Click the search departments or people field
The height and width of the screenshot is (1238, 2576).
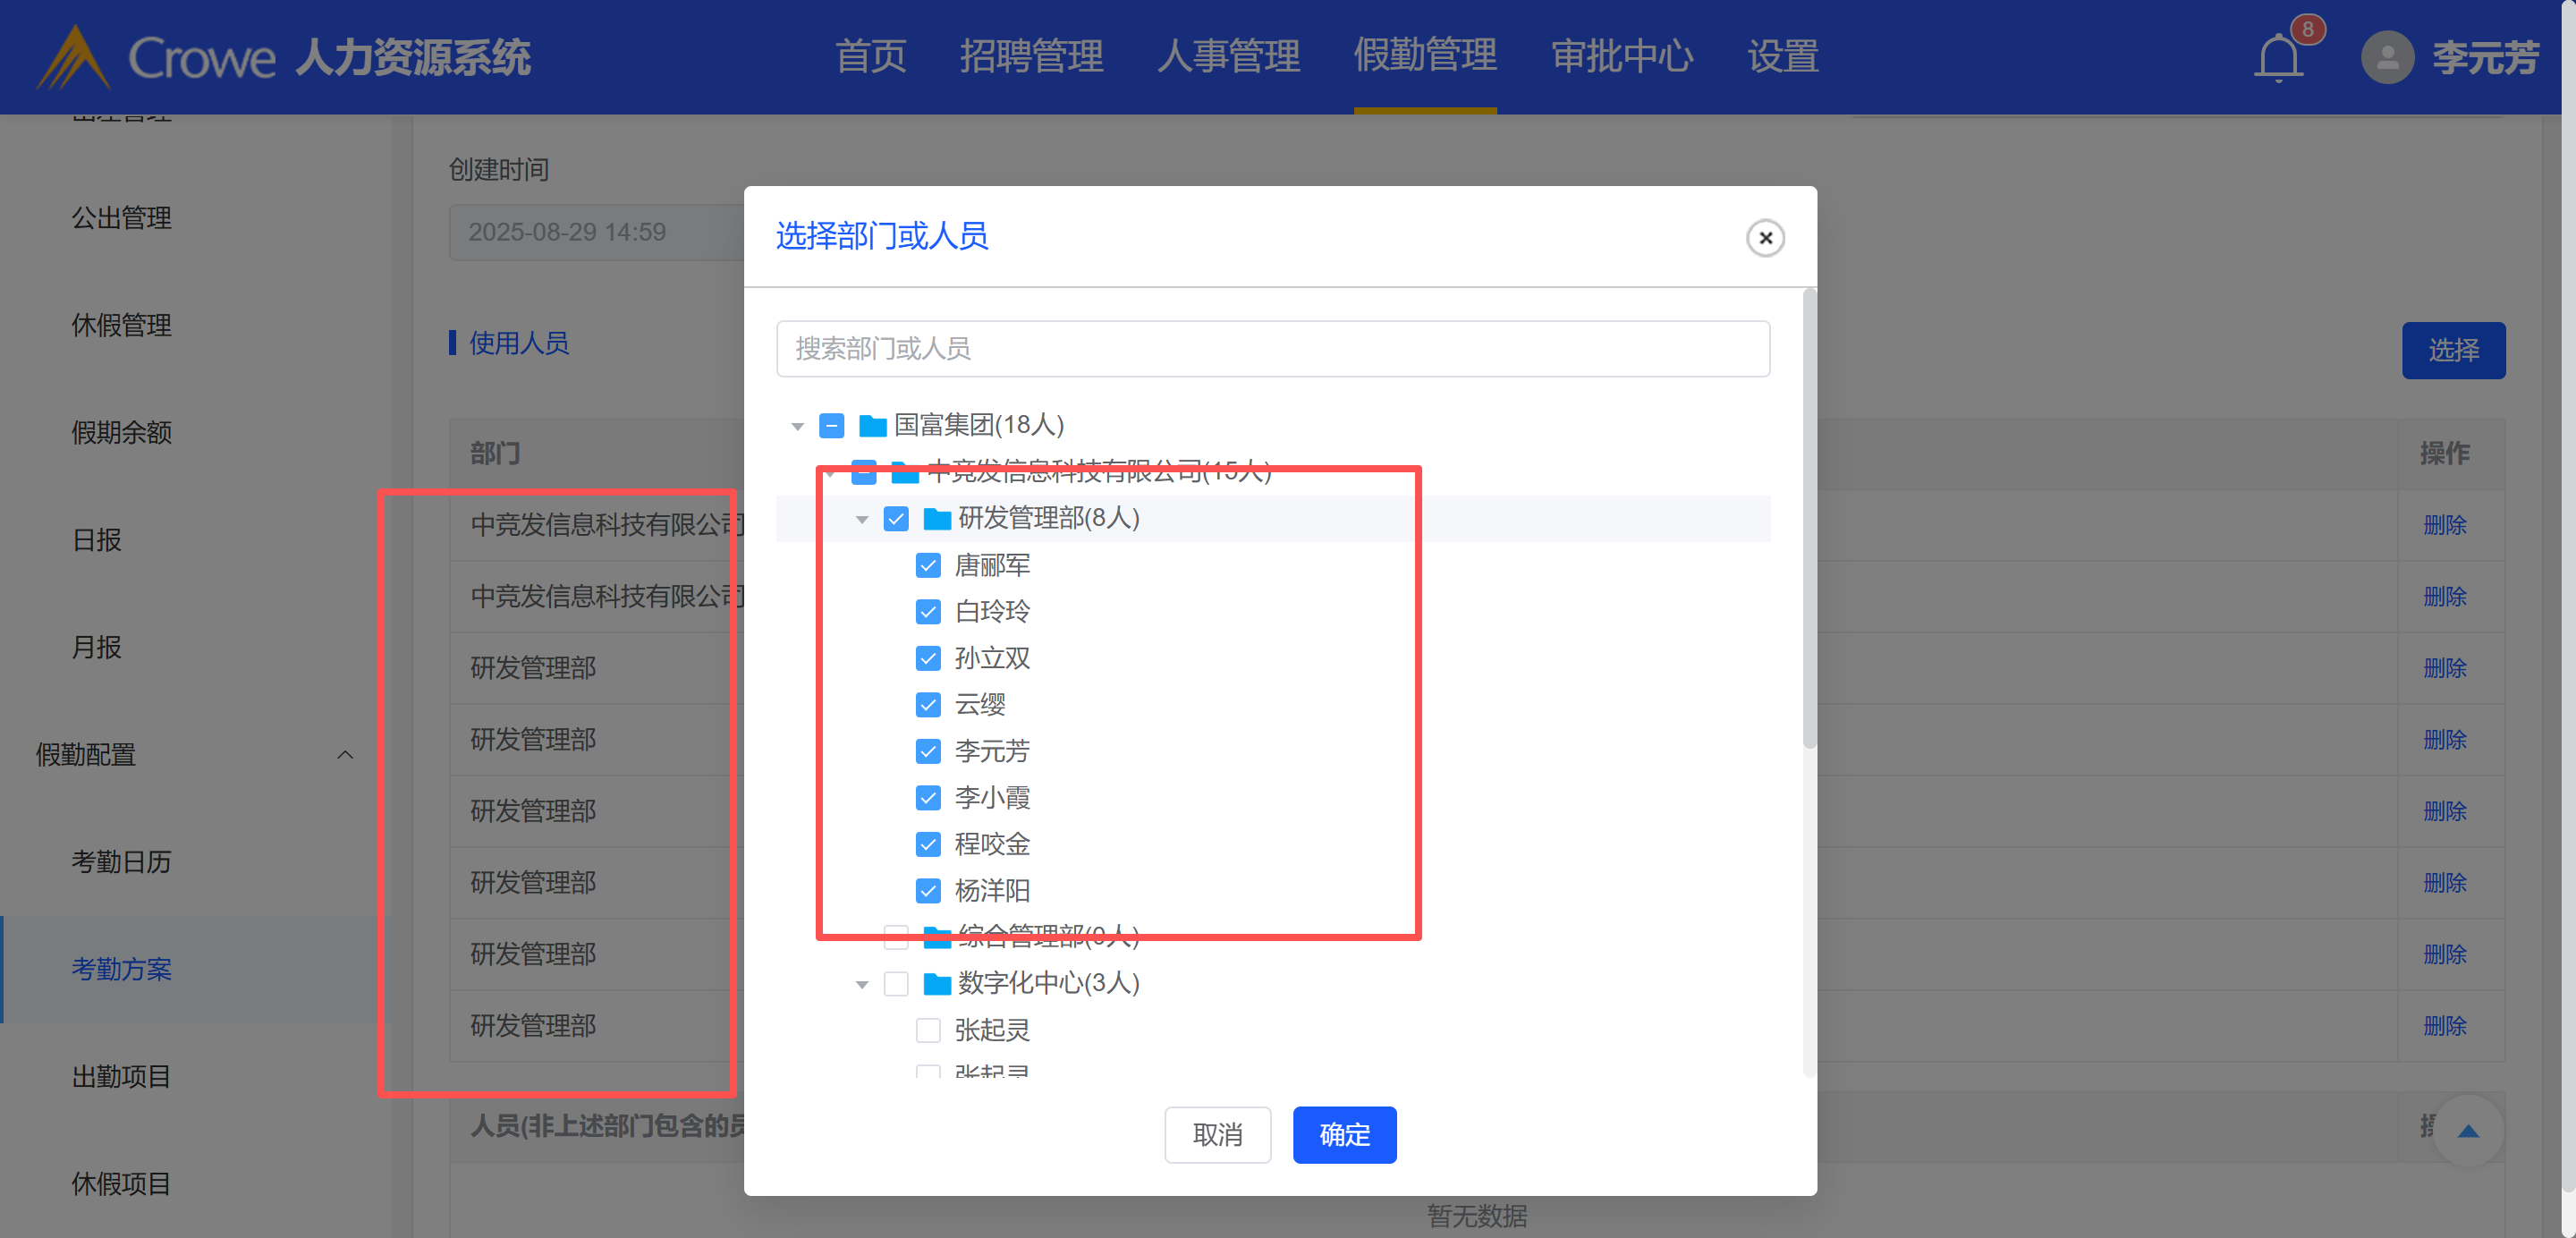click(x=1272, y=349)
